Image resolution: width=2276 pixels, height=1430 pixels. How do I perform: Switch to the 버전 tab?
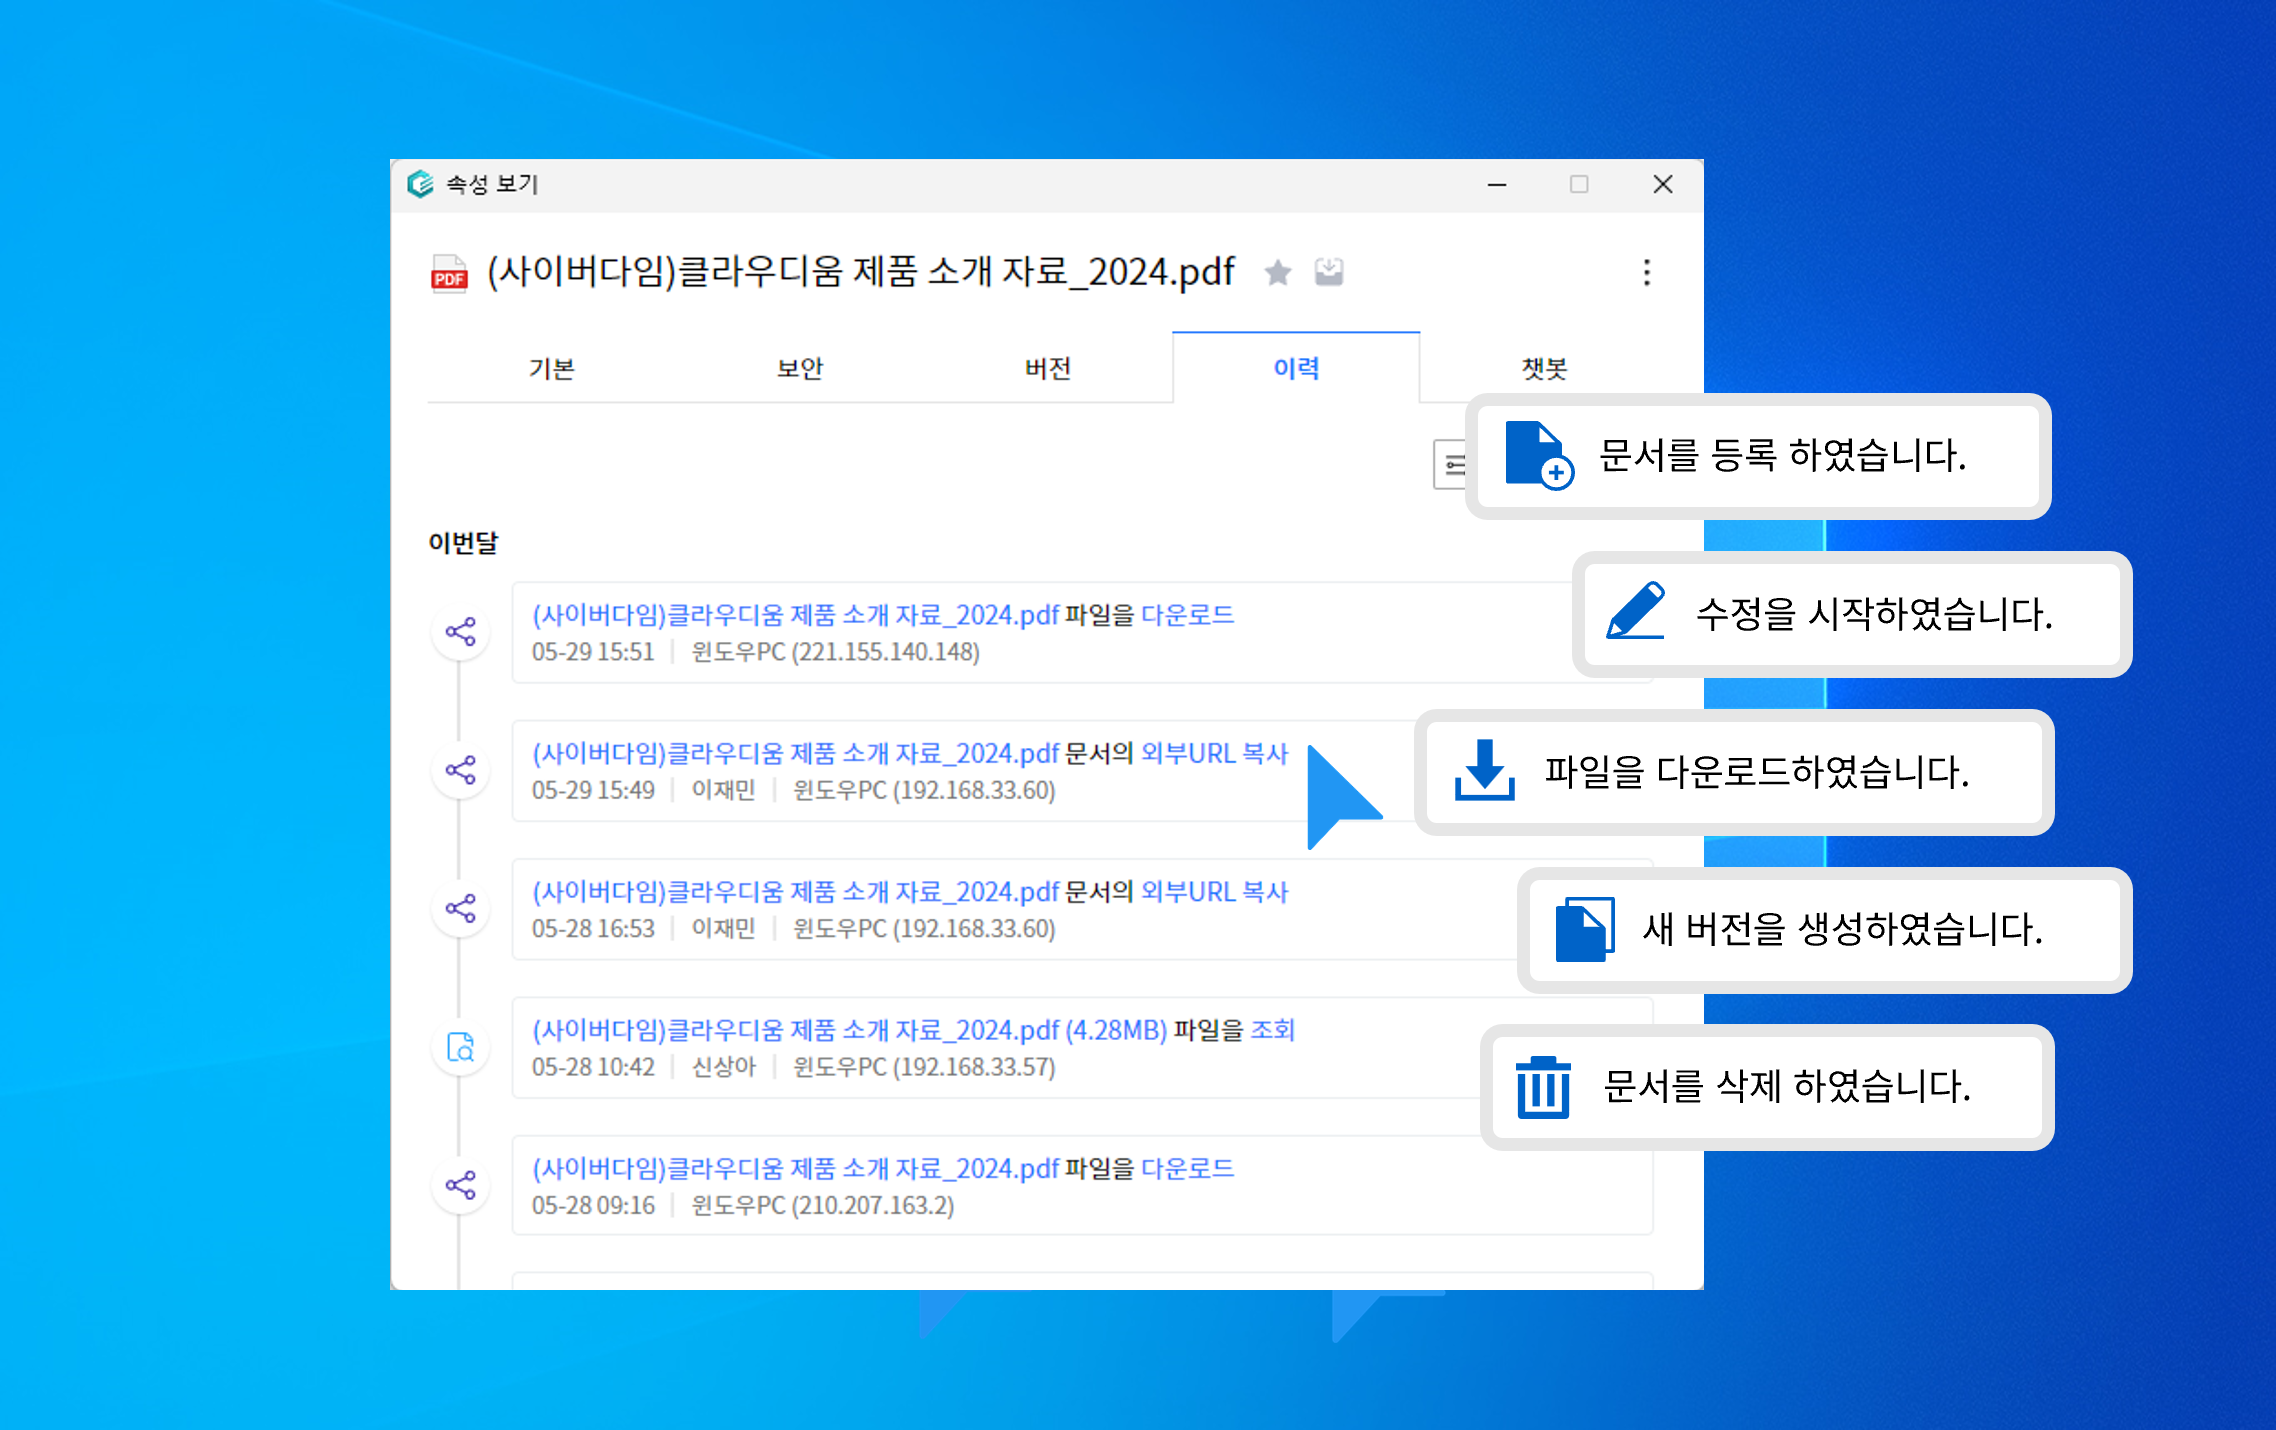click(1048, 369)
